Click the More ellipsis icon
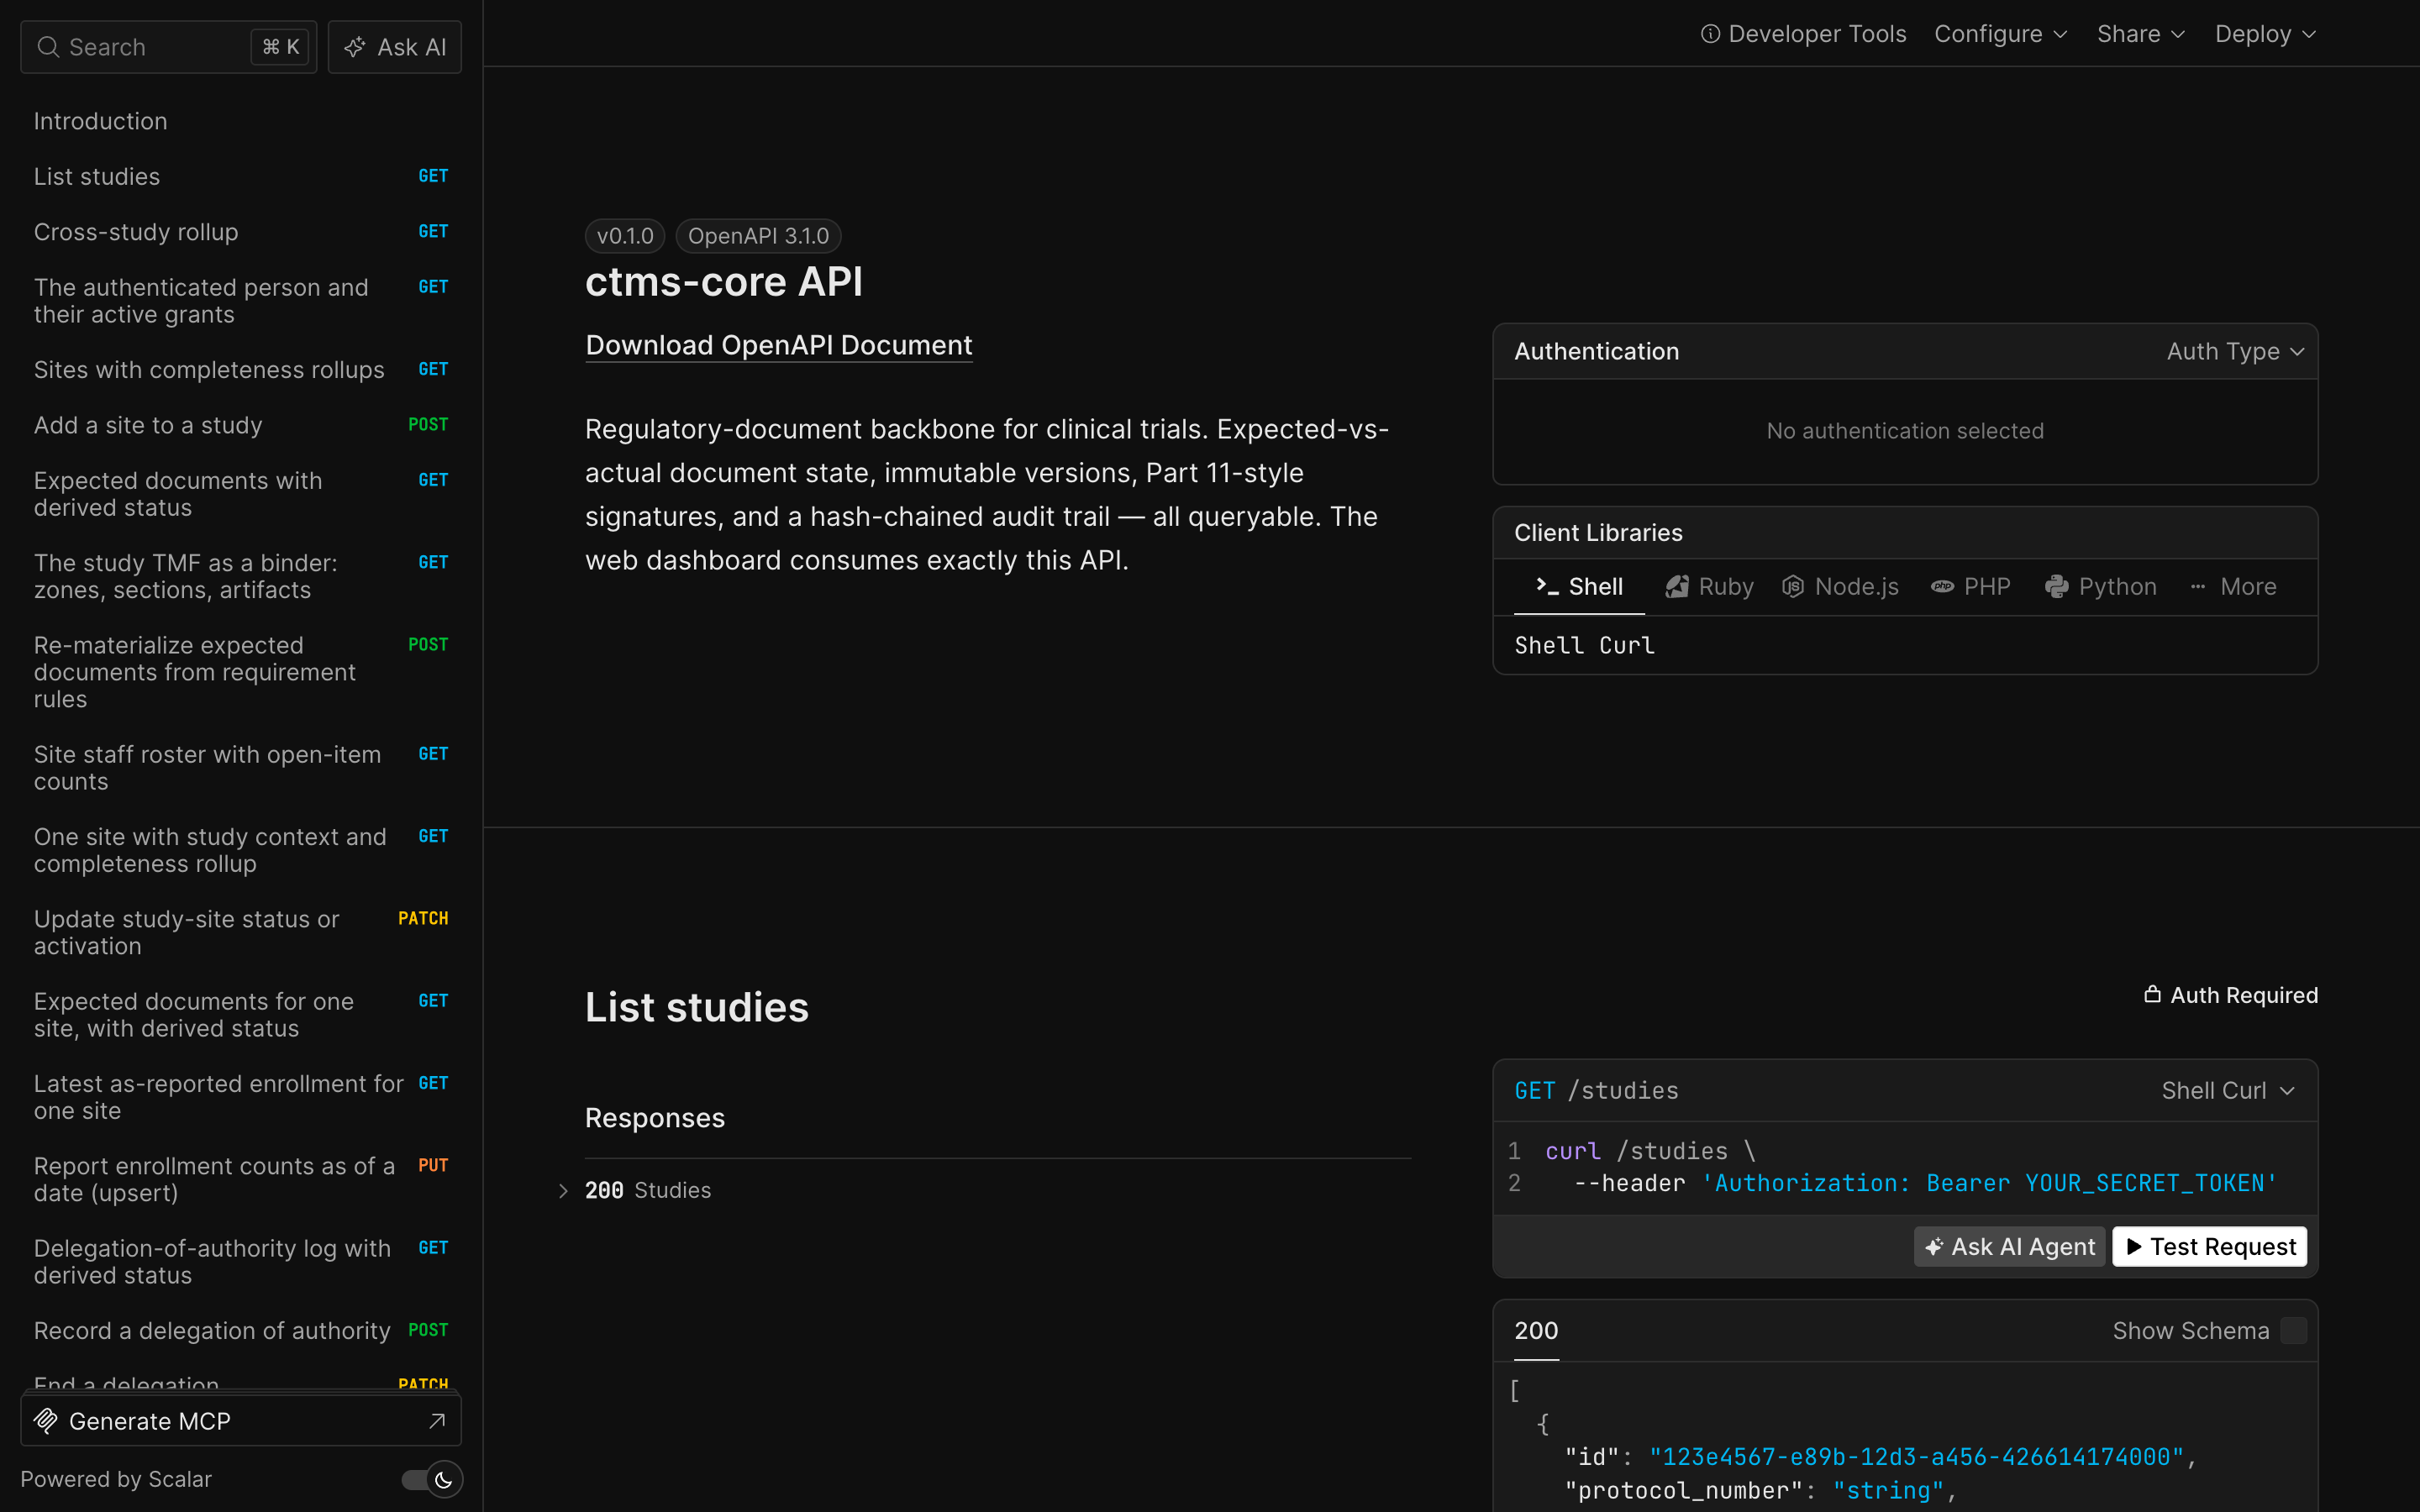Viewport: 2420px width, 1512px height. pyautogui.click(x=2198, y=587)
